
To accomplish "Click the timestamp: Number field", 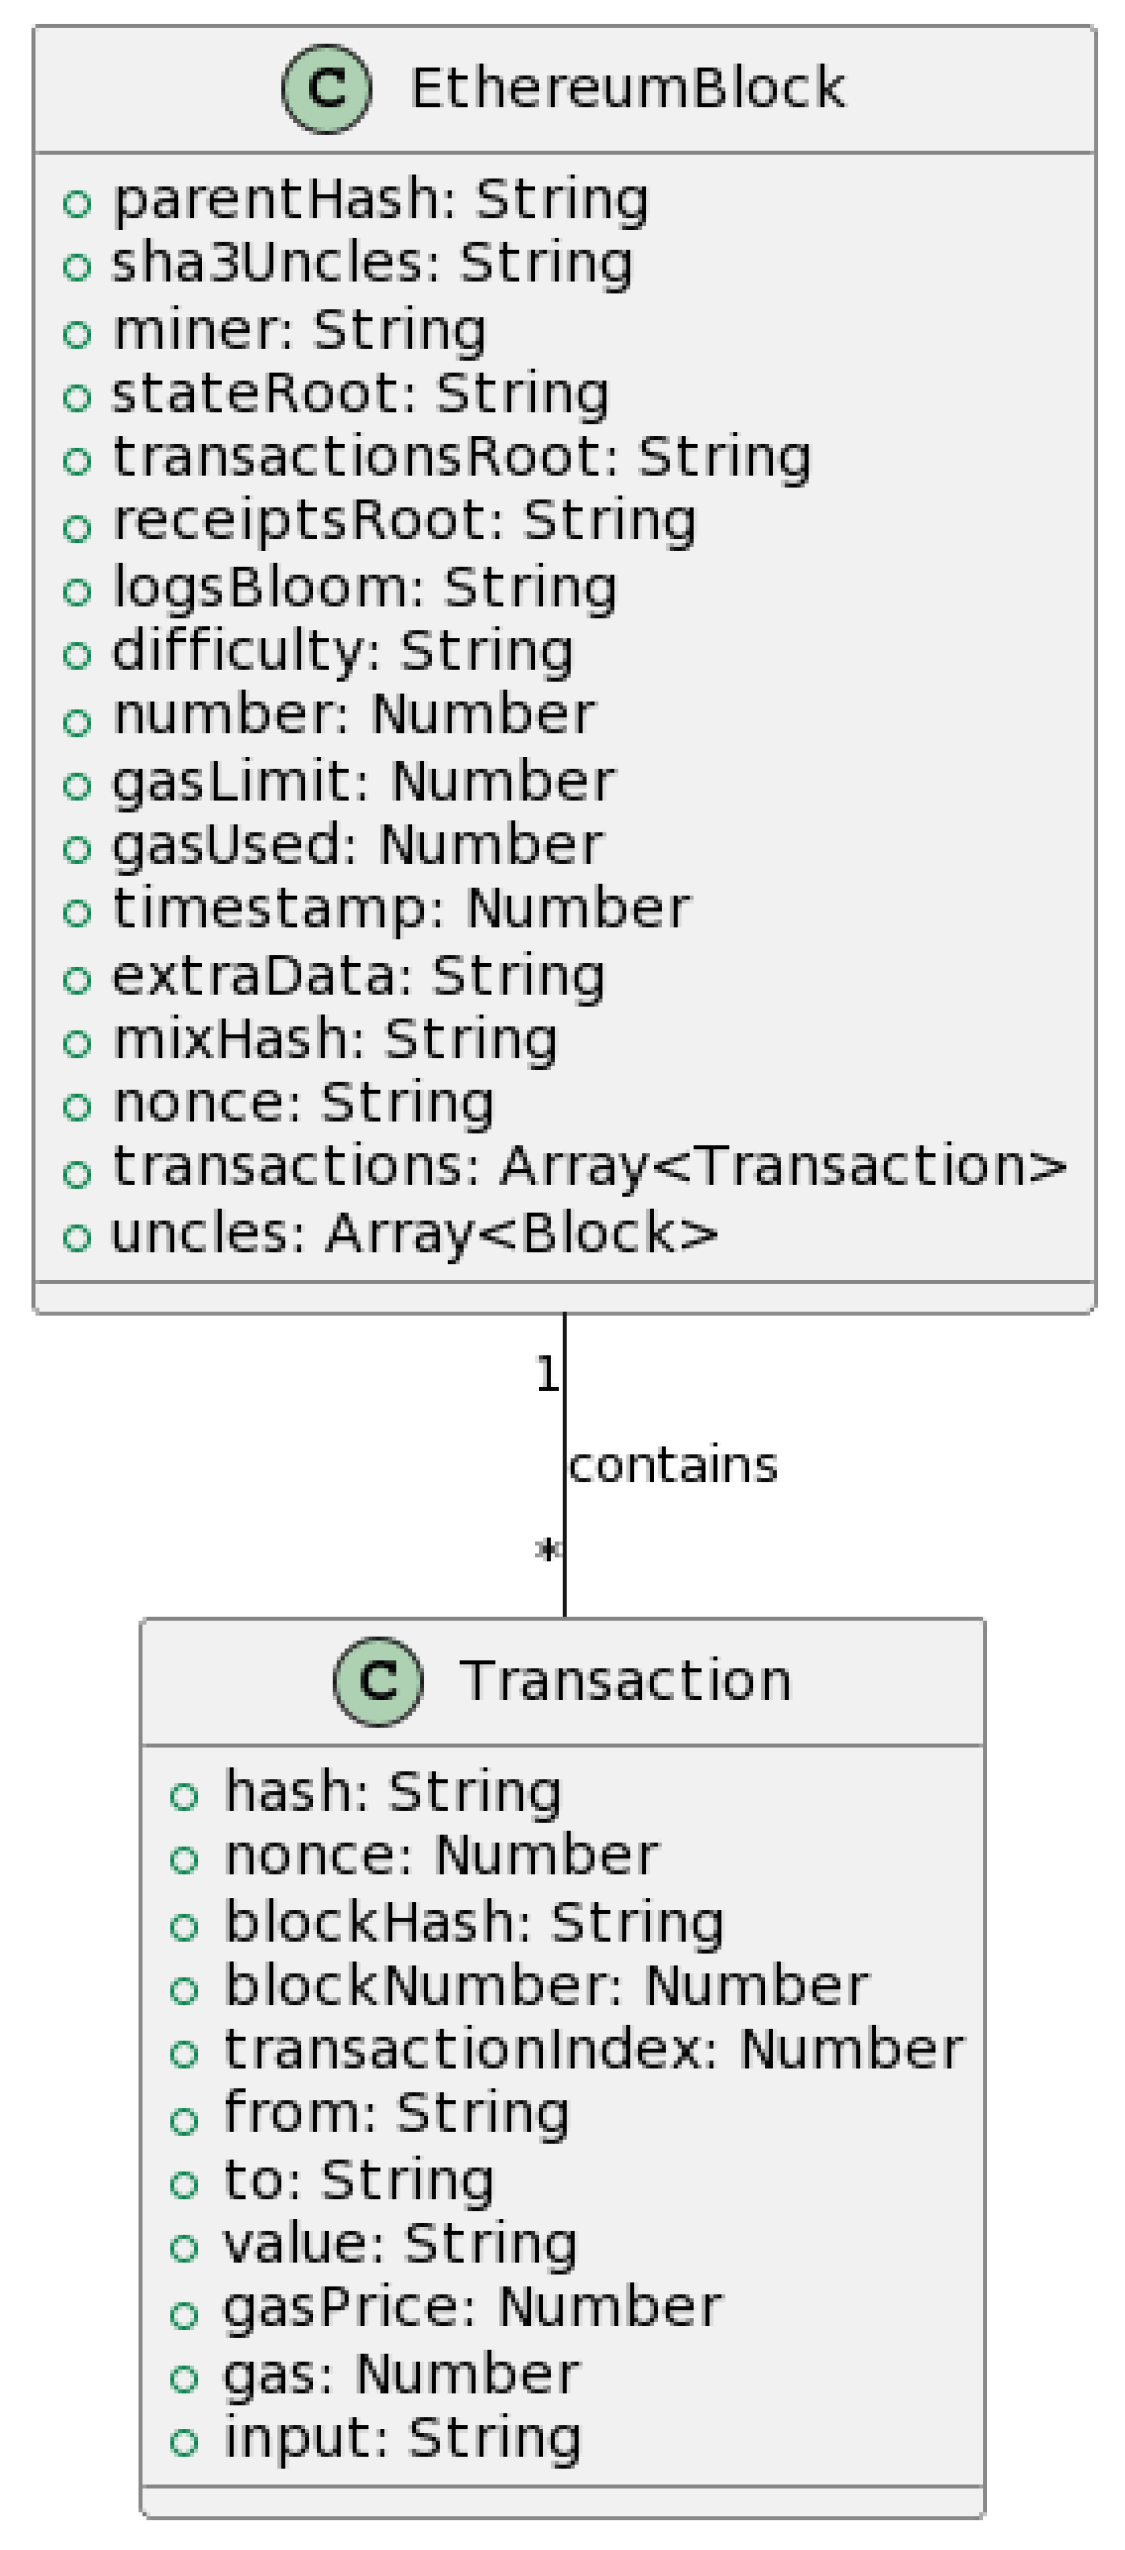I will (x=401, y=909).
